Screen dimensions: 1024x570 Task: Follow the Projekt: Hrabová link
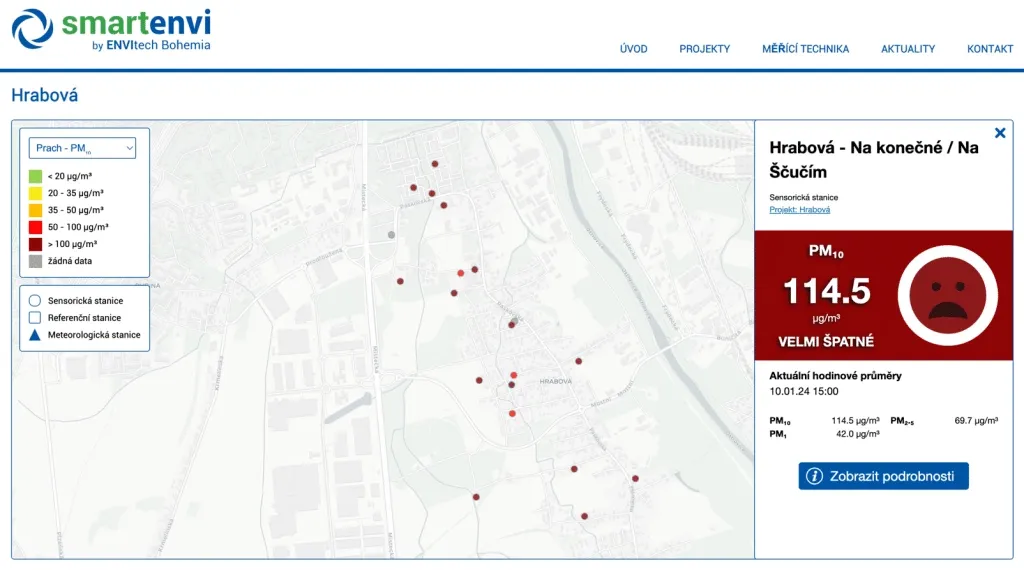(799, 210)
